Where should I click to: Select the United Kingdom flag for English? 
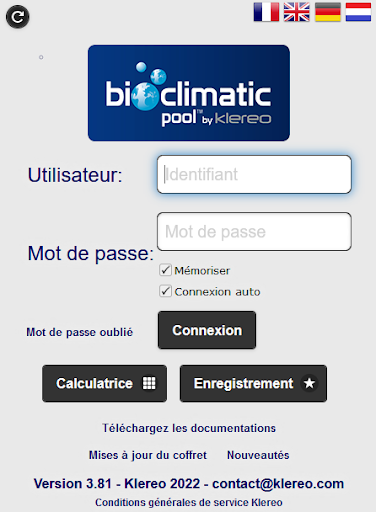pyautogui.click(x=297, y=12)
